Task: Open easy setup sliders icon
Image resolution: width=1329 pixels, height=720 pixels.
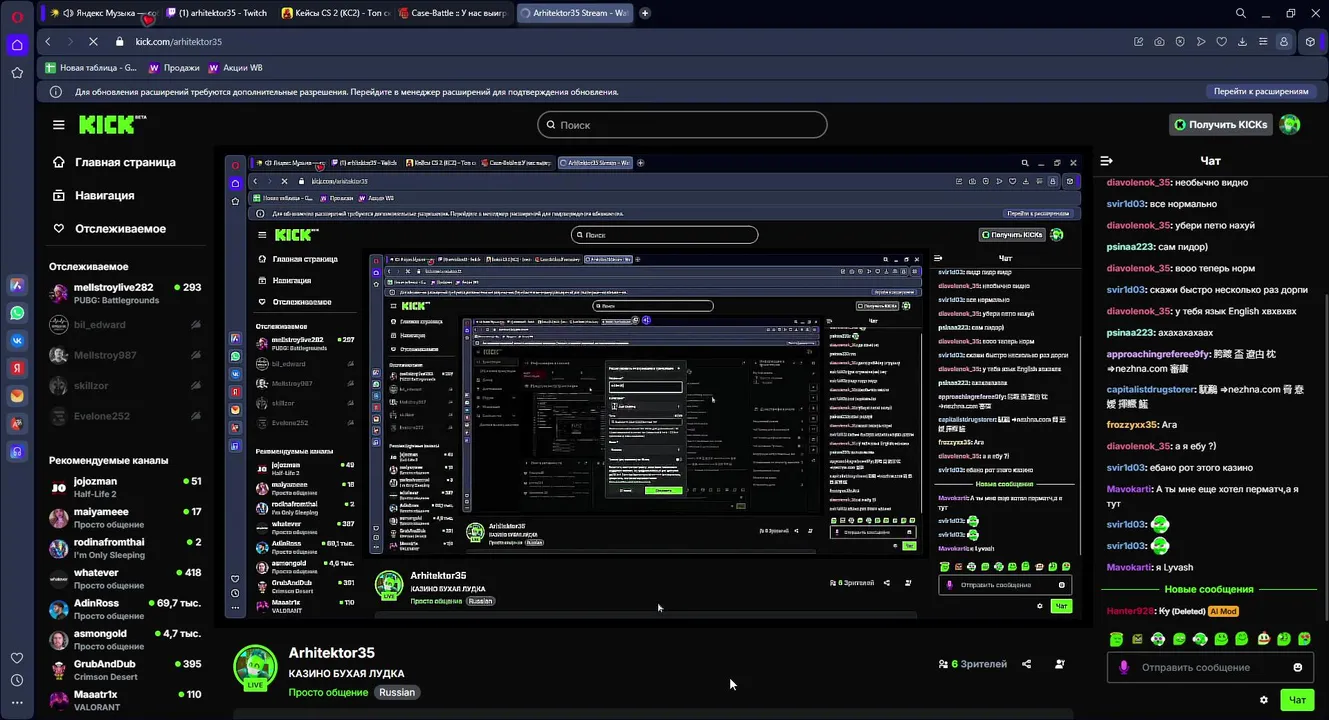Action: 1264,42
